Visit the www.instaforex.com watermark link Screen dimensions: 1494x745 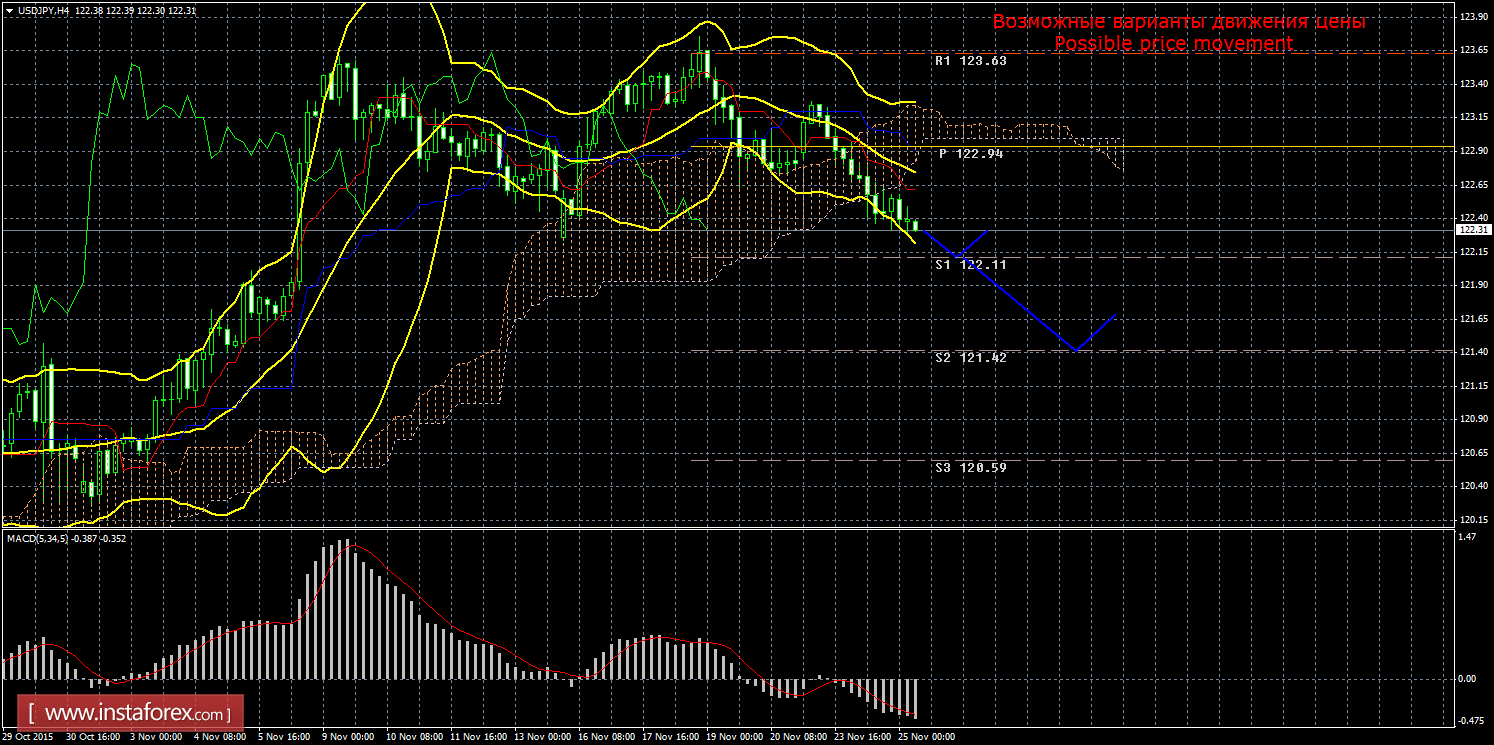click(136, 714)
